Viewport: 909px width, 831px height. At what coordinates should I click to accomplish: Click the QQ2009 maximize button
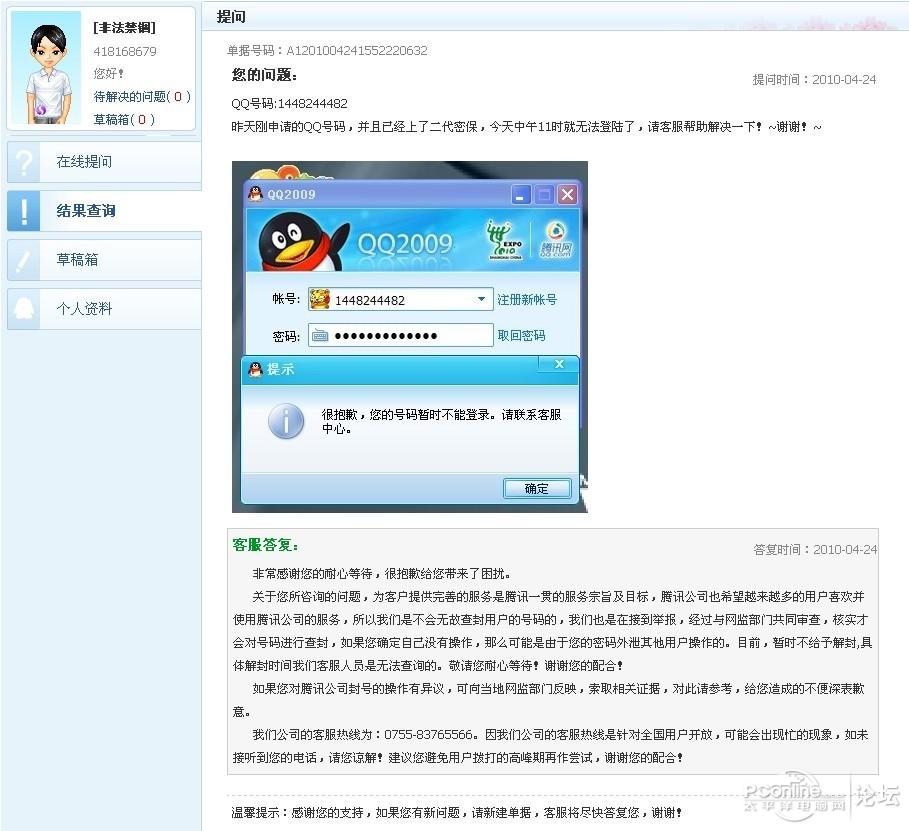544,195
